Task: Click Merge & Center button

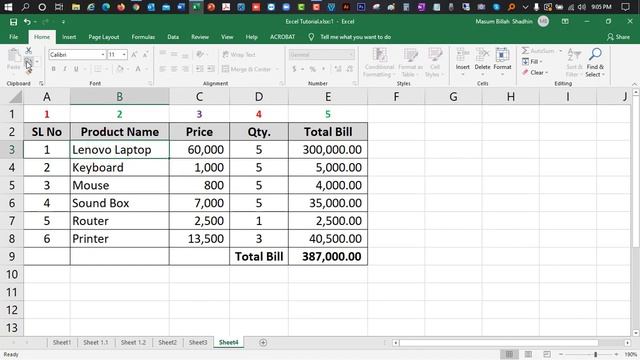Action: point(247,69)
